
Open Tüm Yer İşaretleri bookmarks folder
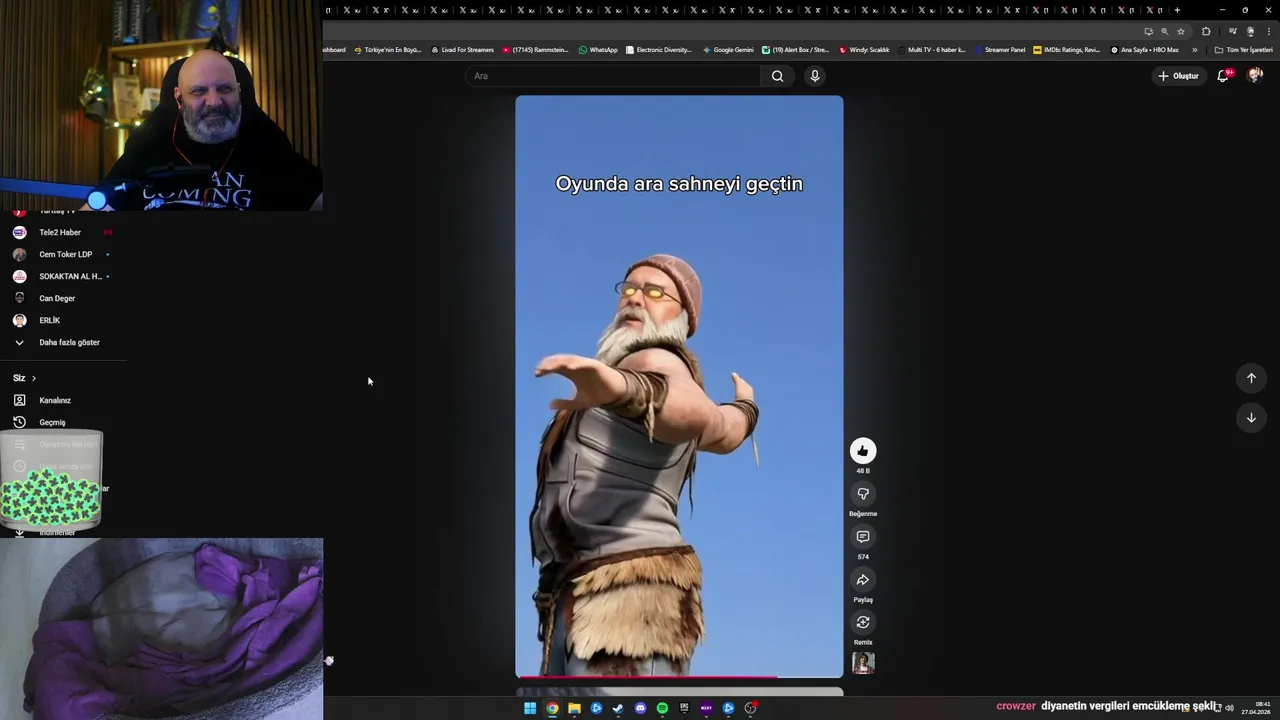(x=1244, y=49)
